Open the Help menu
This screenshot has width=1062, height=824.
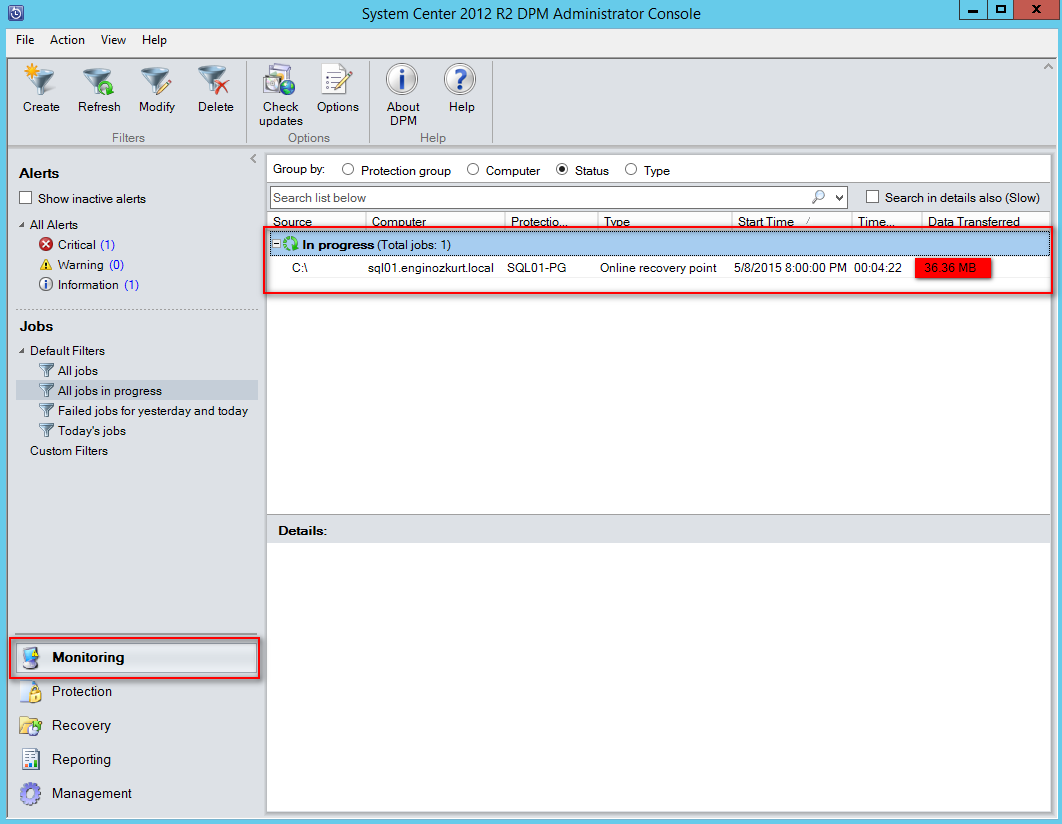(x=154, y=40)
